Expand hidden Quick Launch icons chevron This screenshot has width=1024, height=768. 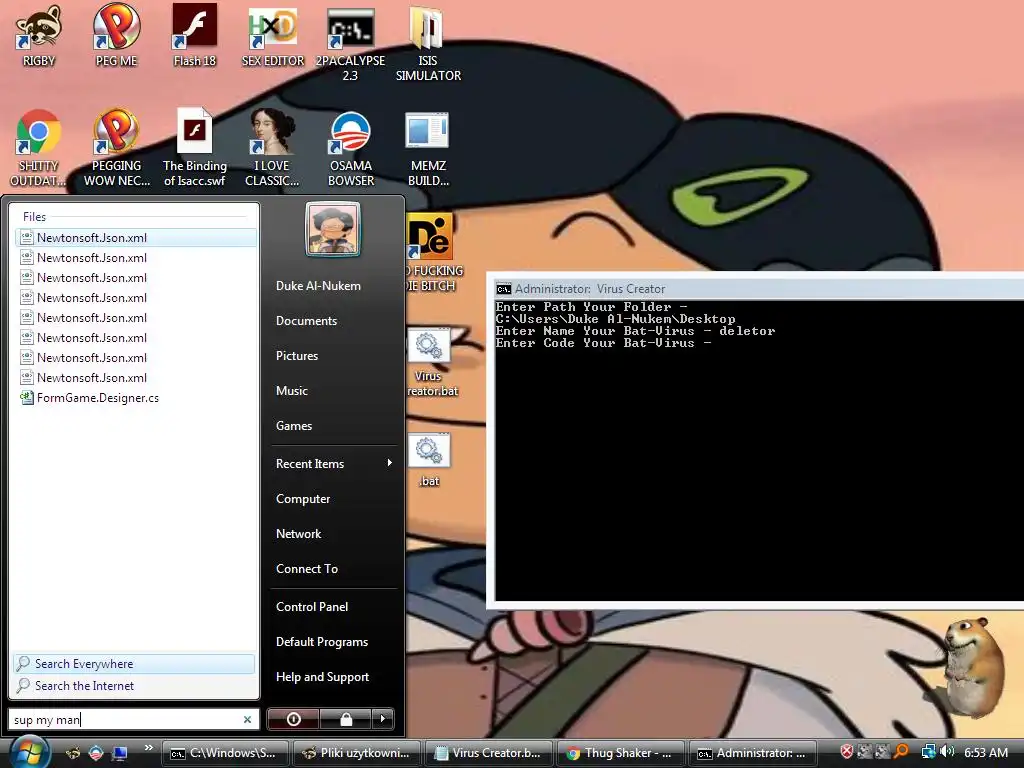[x=148, y=748]
